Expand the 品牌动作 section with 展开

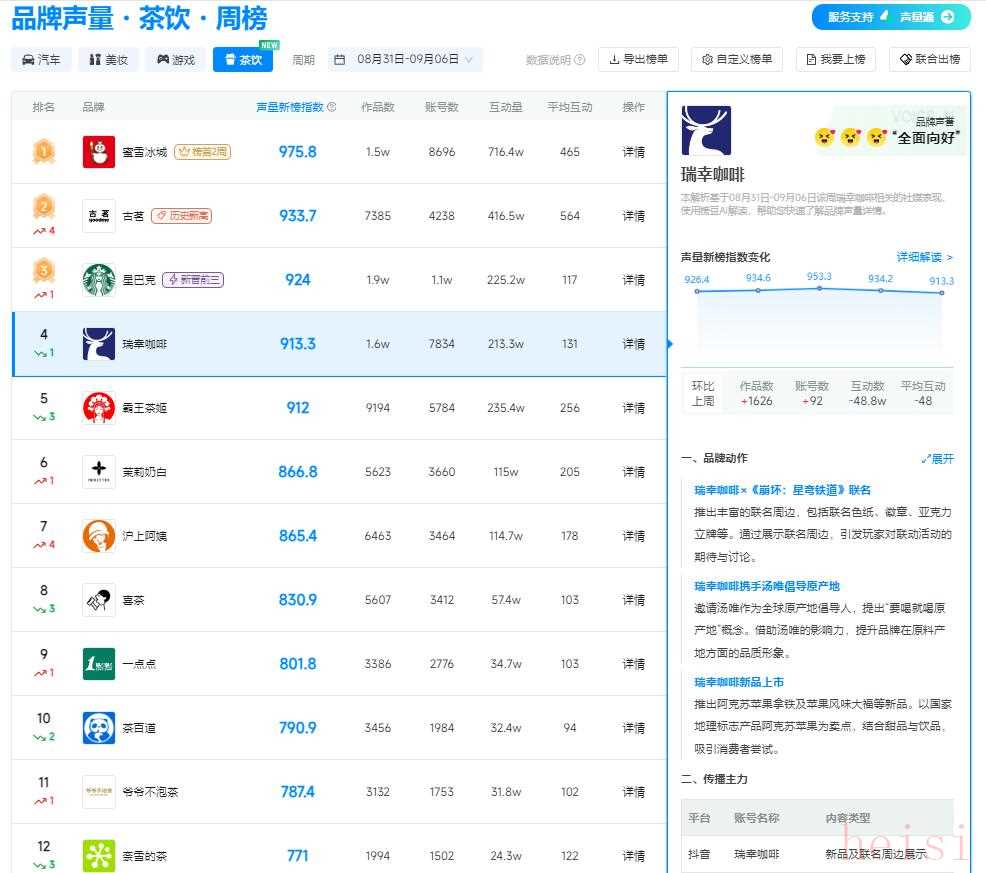pos(937,459)
